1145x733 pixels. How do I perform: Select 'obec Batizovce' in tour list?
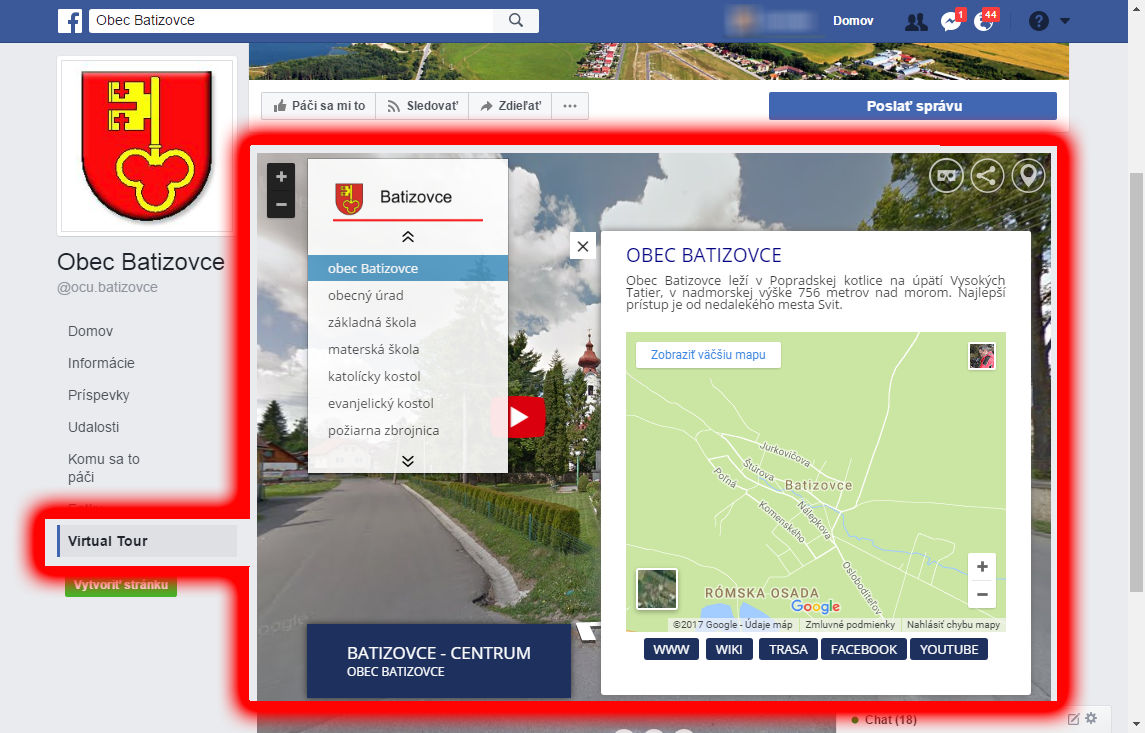407,268
